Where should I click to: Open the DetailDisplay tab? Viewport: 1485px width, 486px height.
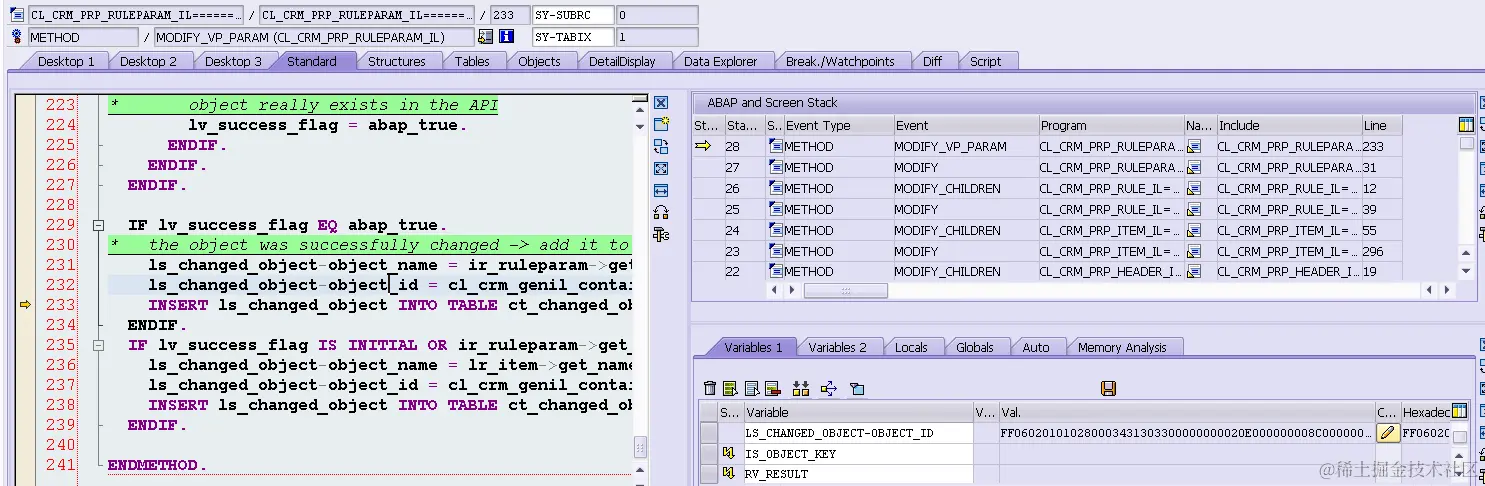(x=622, y=61)
